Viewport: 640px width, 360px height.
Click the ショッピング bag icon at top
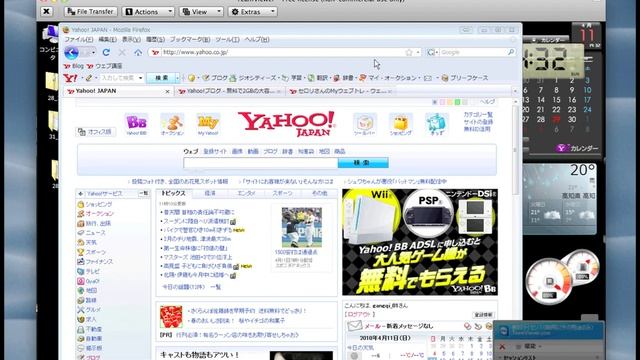[x=400, y=124]
